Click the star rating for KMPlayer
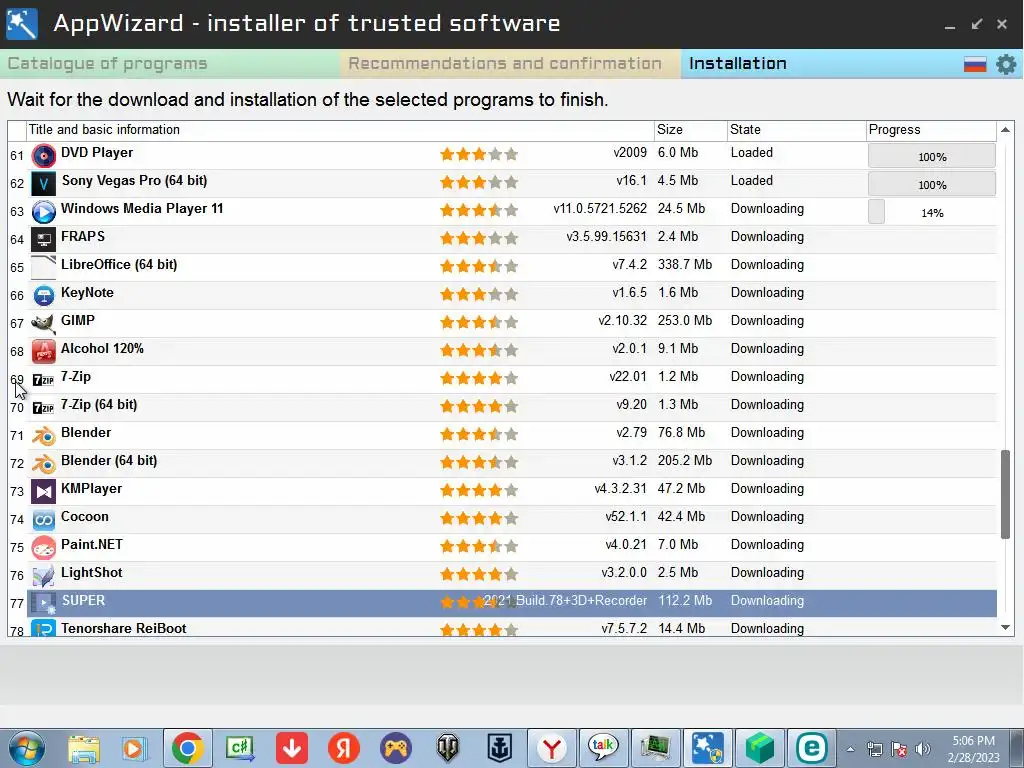This screenshot has height=768, width=1024. pos(479,490)
